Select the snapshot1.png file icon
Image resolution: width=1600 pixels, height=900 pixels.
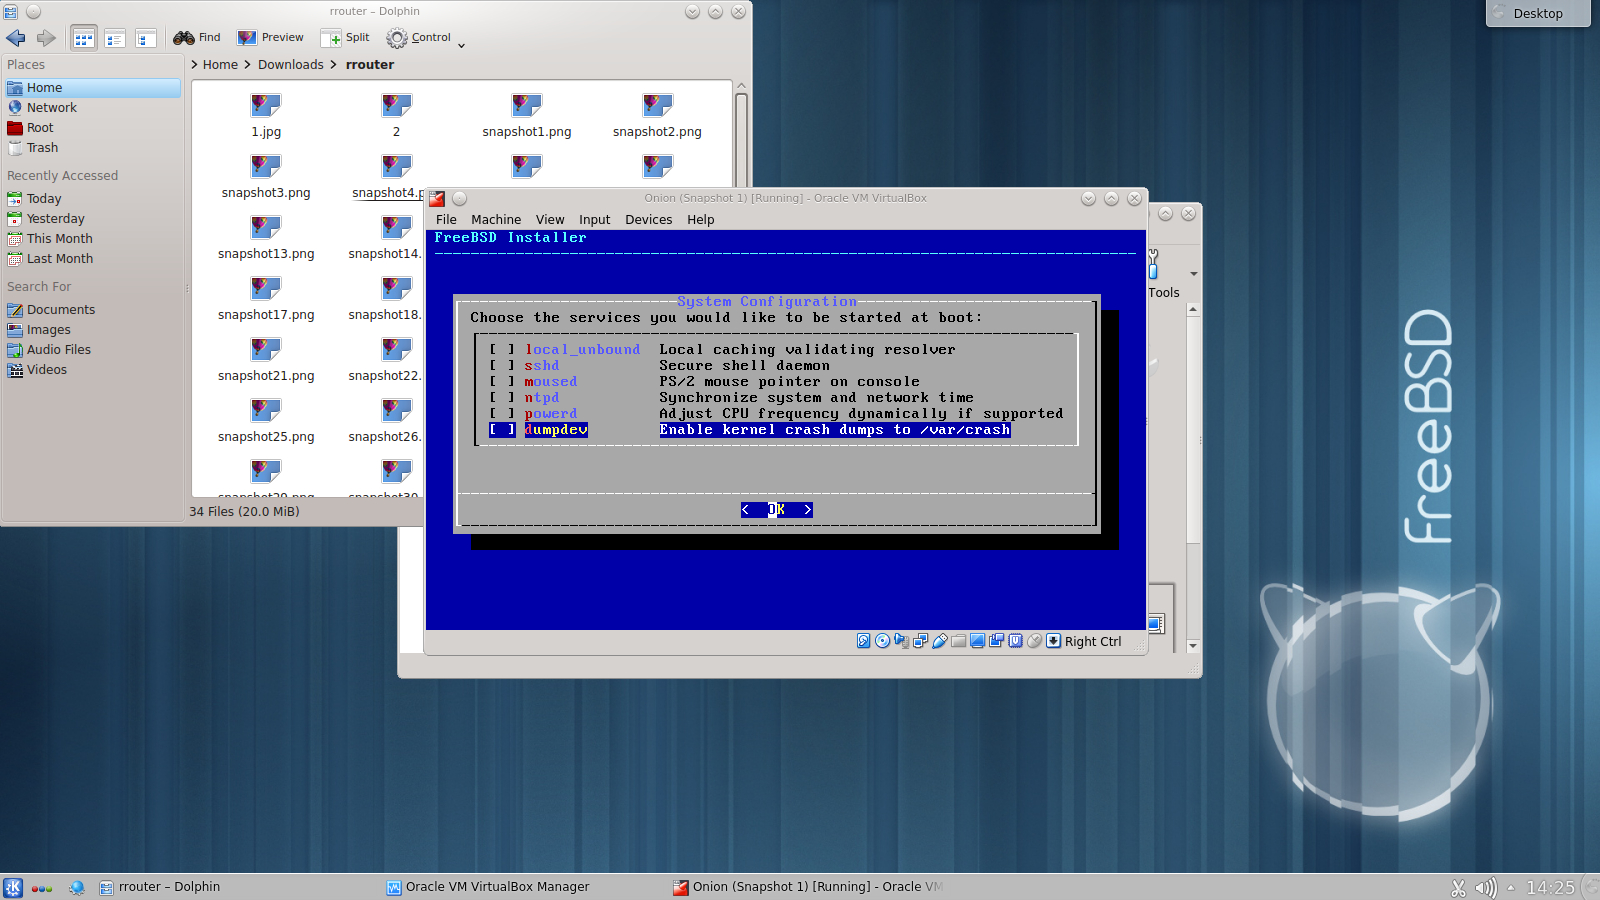click(527, 106)
